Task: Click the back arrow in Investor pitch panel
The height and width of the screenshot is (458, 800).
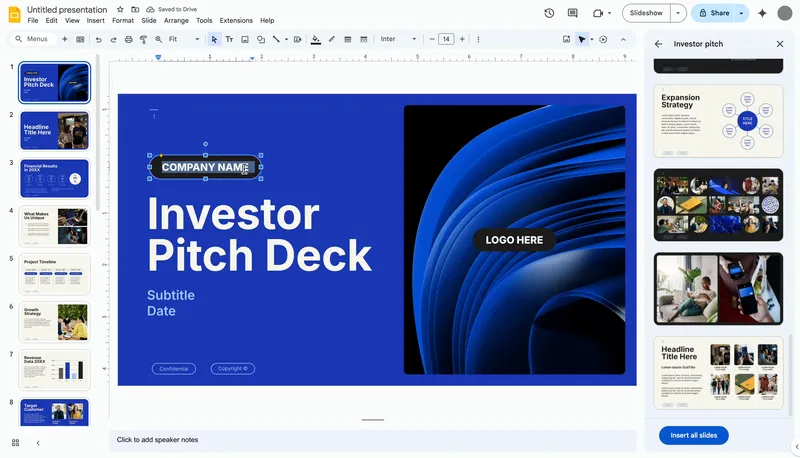Action: pyautogui.click(x=659, y=44)
